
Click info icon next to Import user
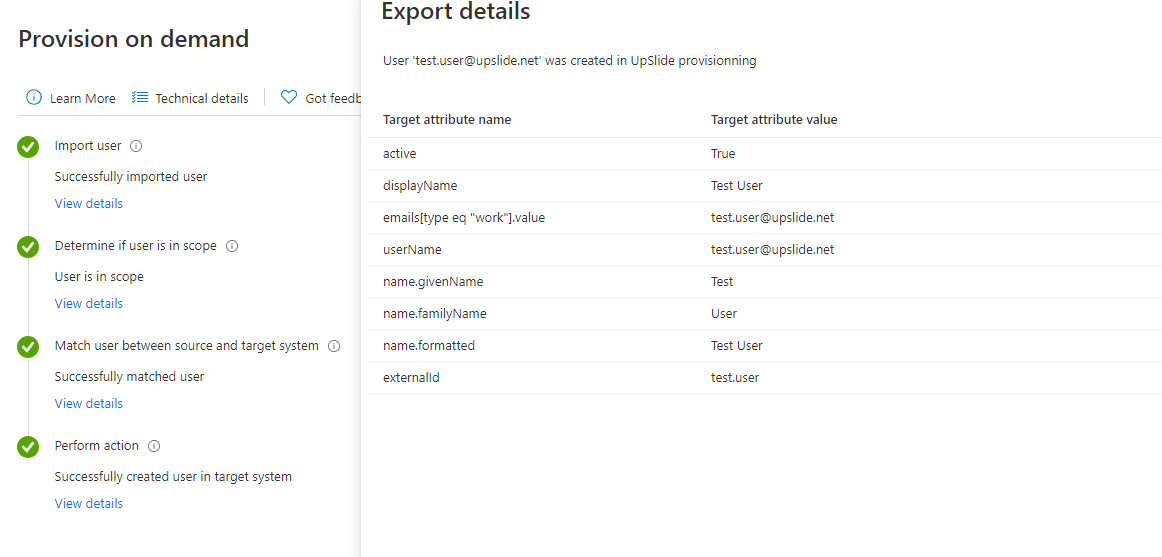[x=136, y=146]
